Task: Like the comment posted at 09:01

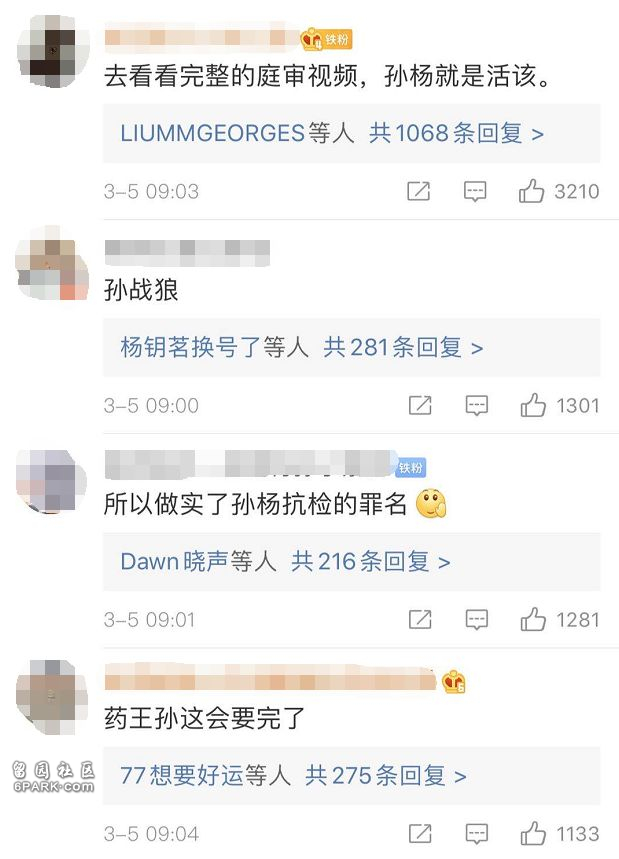Action: [x=533, y=620]
